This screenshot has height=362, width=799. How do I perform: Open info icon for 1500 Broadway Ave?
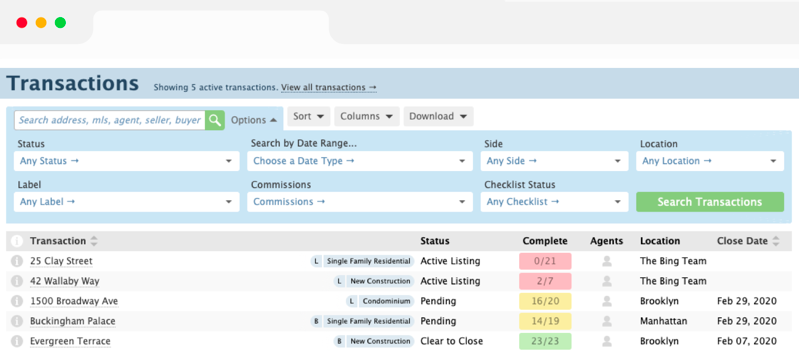click(17, 301)
